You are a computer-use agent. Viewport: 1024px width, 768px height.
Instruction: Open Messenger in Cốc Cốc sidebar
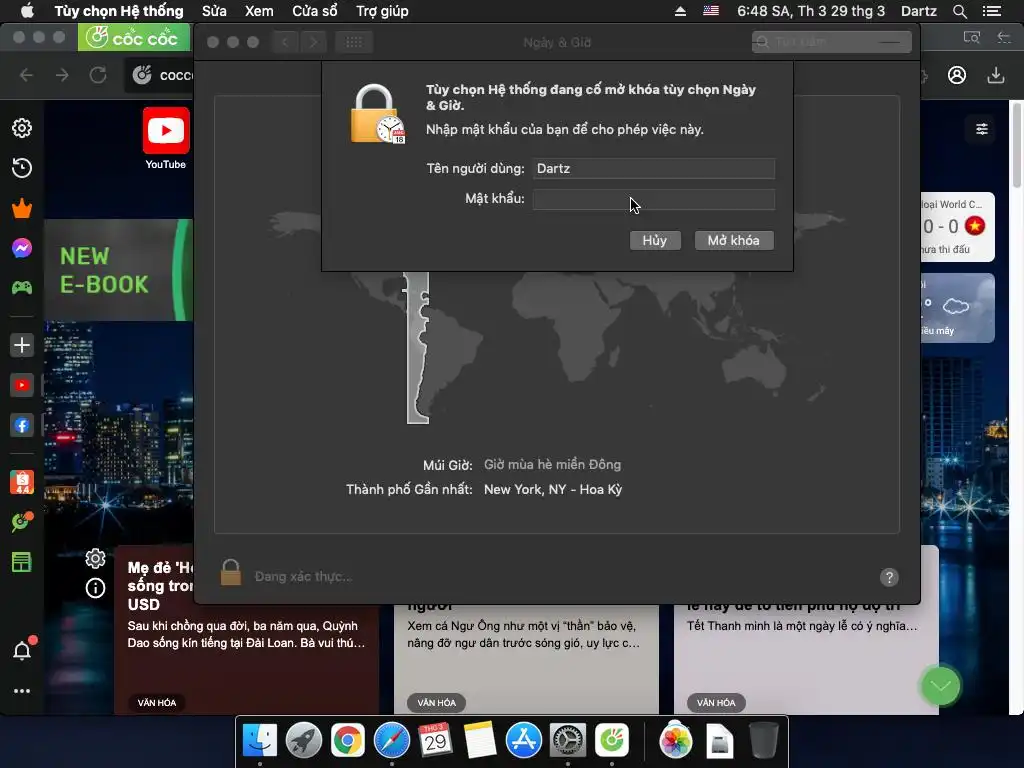point(22,248)
